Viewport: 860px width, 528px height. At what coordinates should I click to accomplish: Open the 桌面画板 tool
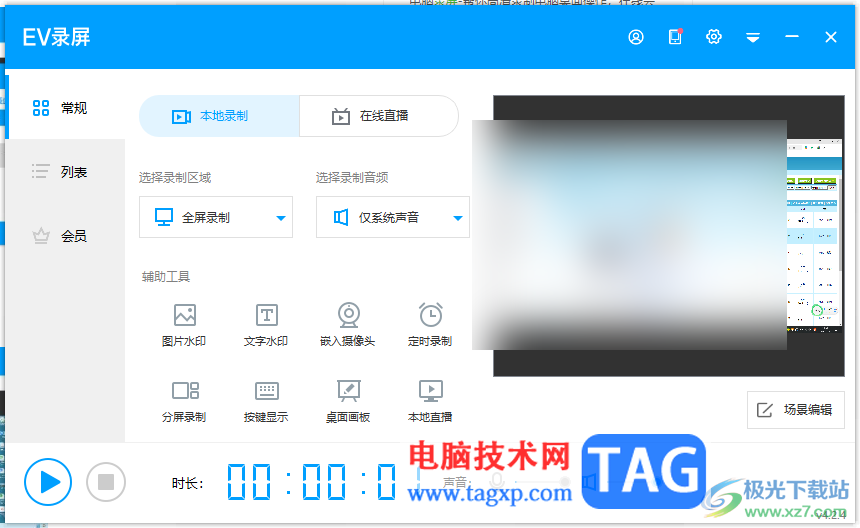point(348,401)
